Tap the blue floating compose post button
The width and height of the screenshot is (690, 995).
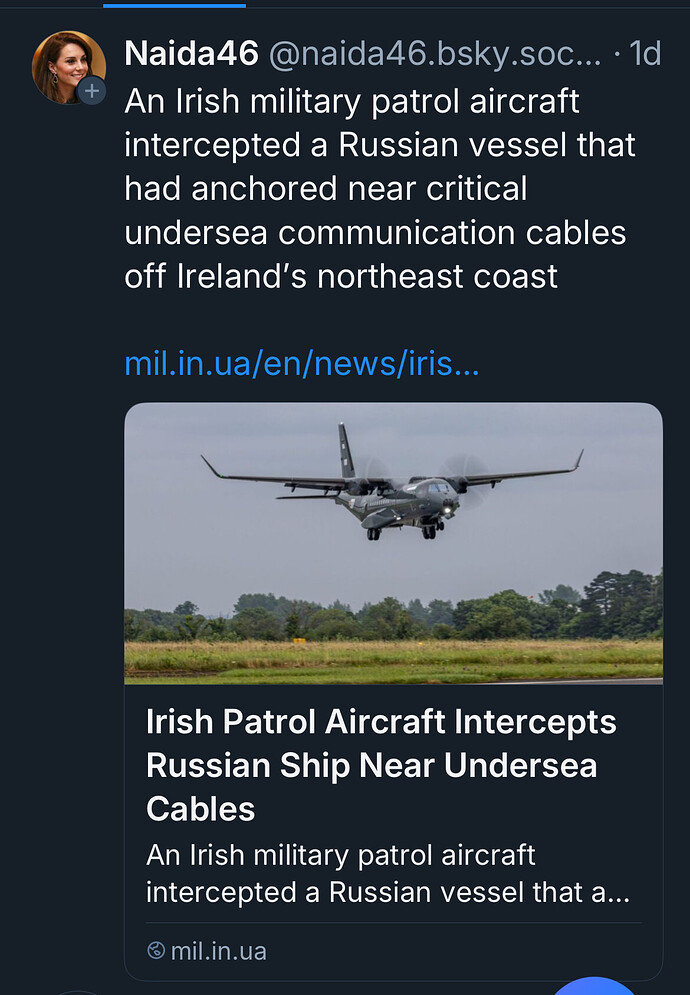pos(594,987)
